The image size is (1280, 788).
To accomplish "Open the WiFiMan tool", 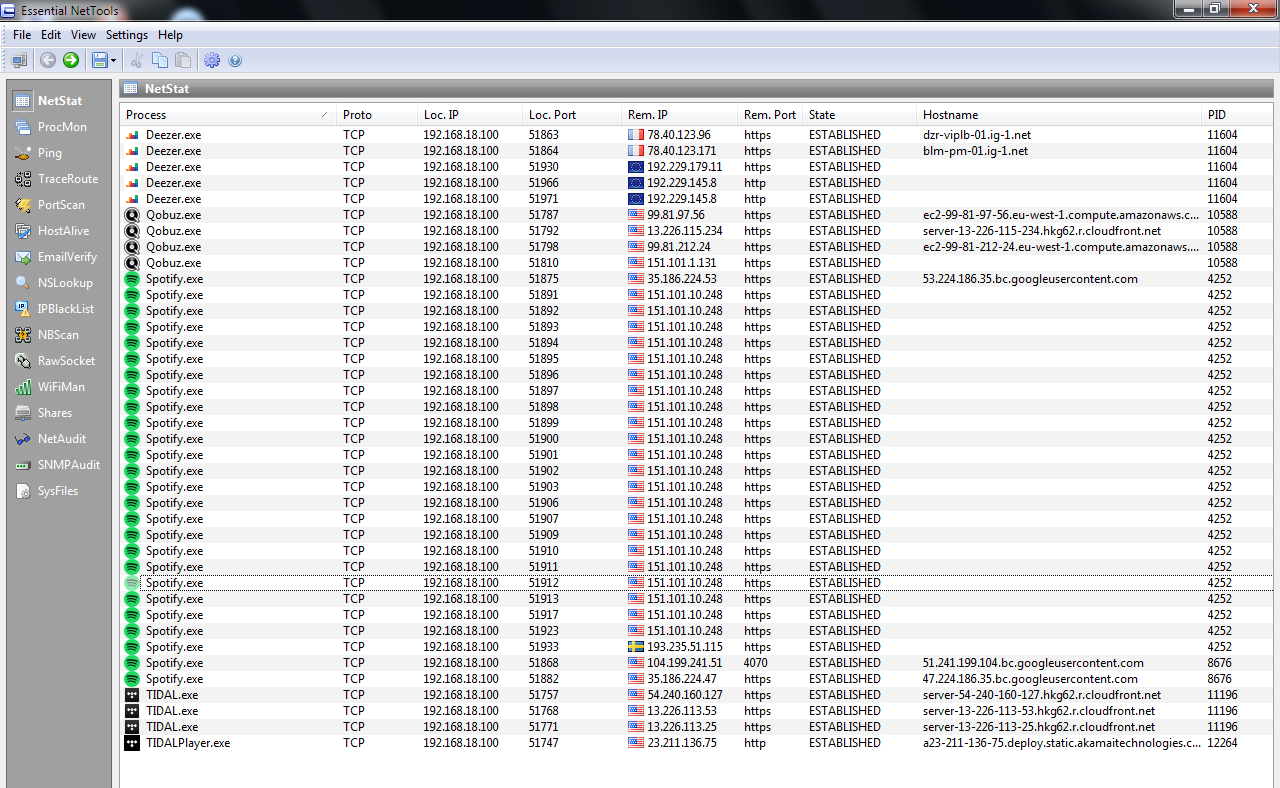I will (50, 387).
